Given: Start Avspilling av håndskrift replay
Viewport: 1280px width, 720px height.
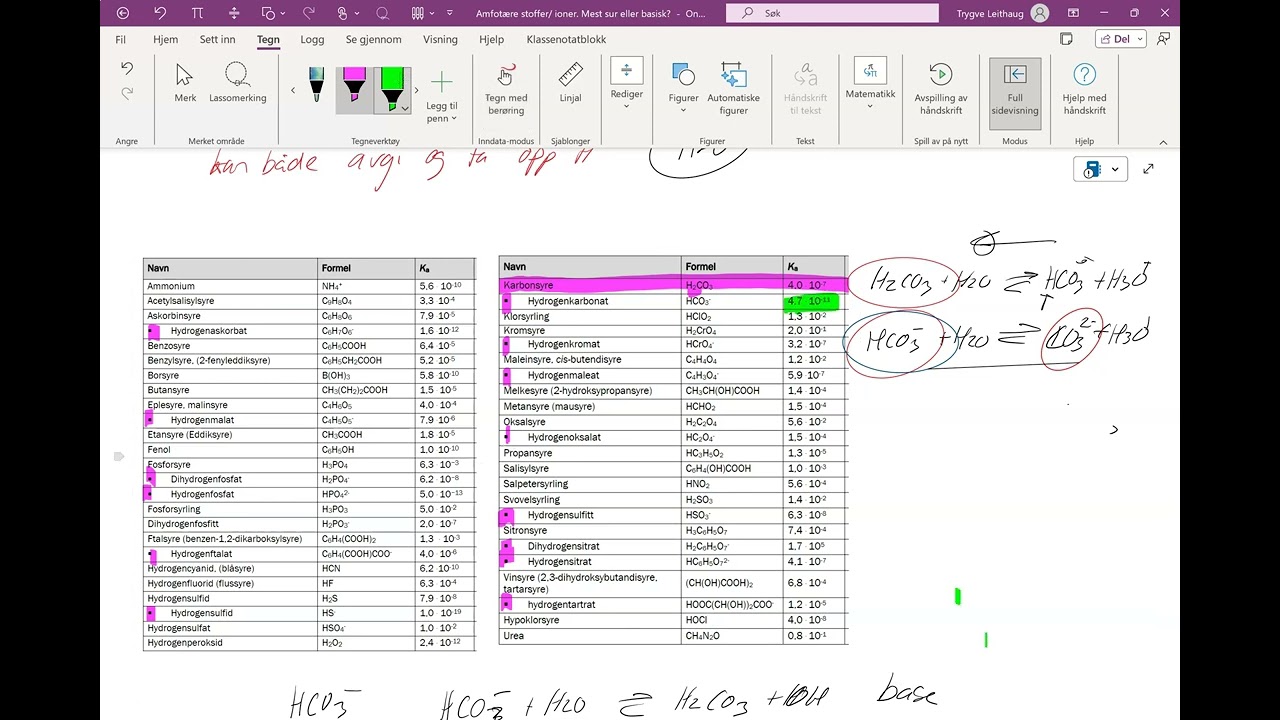Looking at the screenshot, I should (x=941, y=89).
